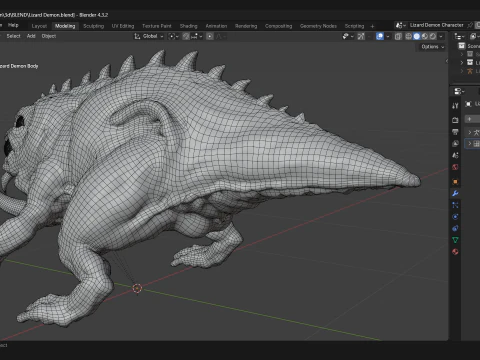Screen dimensions: 480x360
Task: Open outliner editor type dropdown
Action: click(460, 36)
